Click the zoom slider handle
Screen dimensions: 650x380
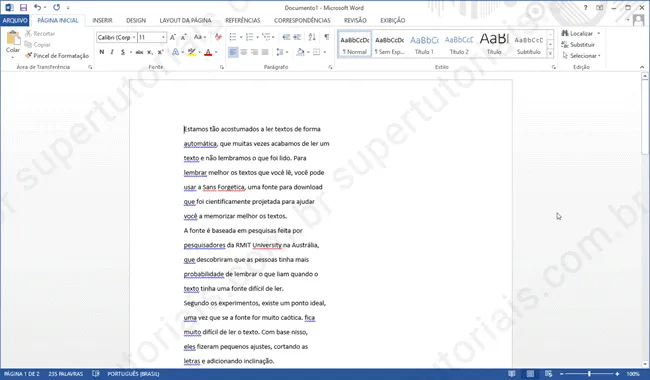point(589,374)
